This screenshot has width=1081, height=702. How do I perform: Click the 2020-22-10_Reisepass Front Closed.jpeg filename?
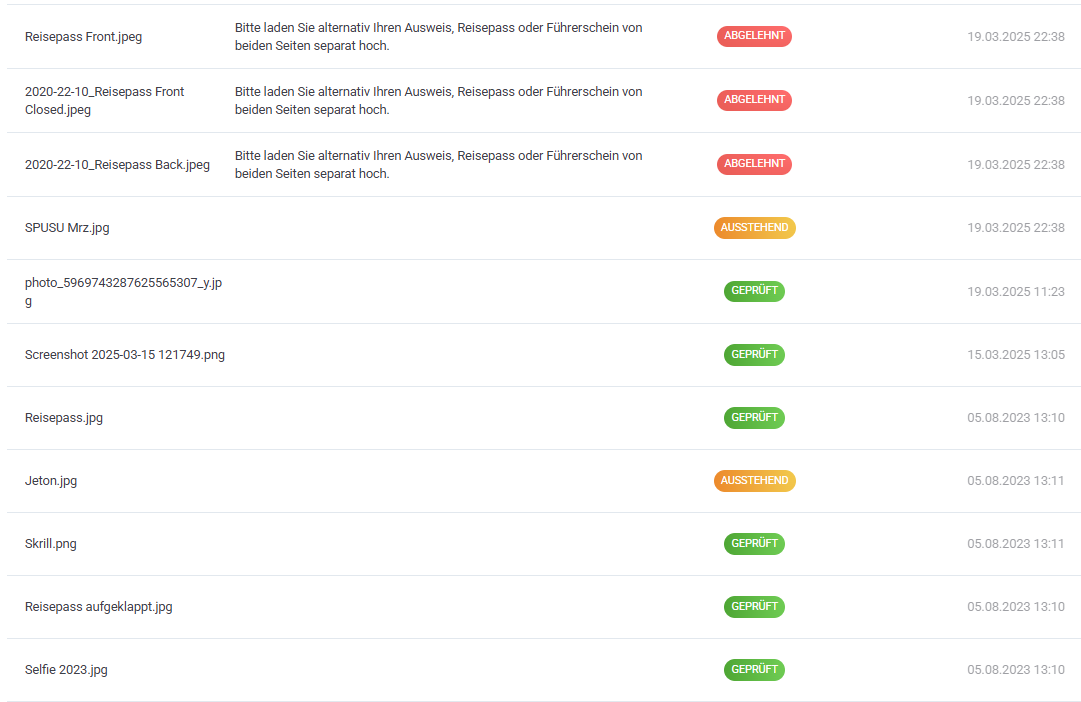pyautogui.click(x=104, y=100)
